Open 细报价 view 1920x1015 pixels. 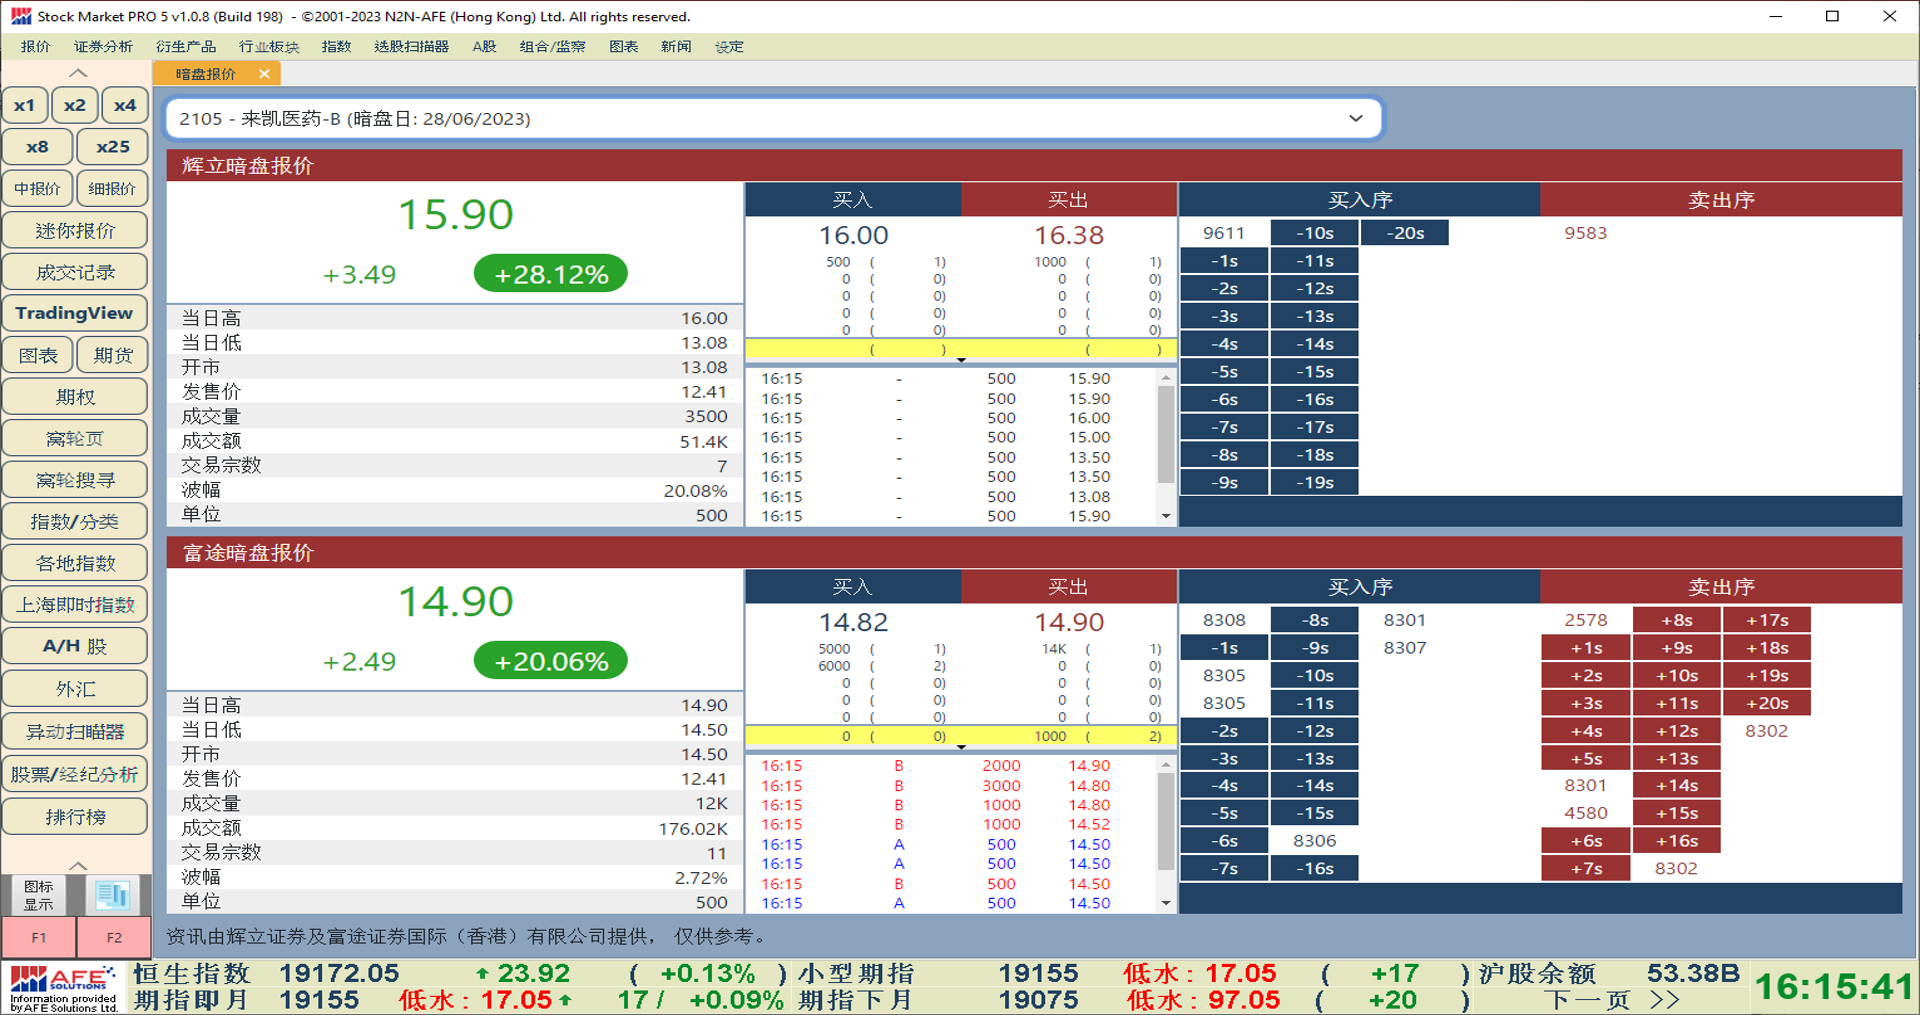(x=113, y=189)
